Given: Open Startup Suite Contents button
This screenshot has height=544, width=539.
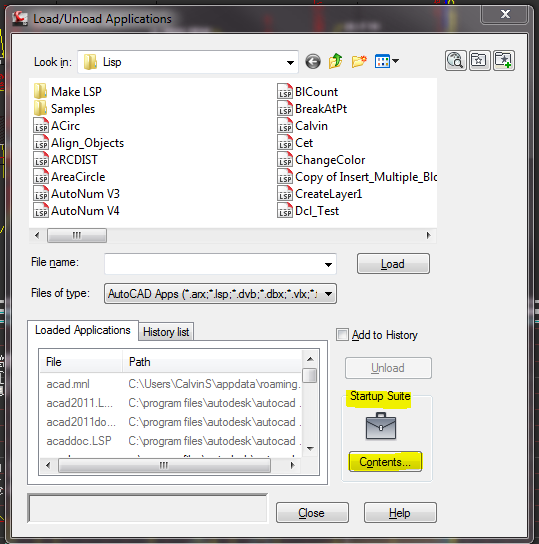Looking at the screenshot, I should 385,462.
